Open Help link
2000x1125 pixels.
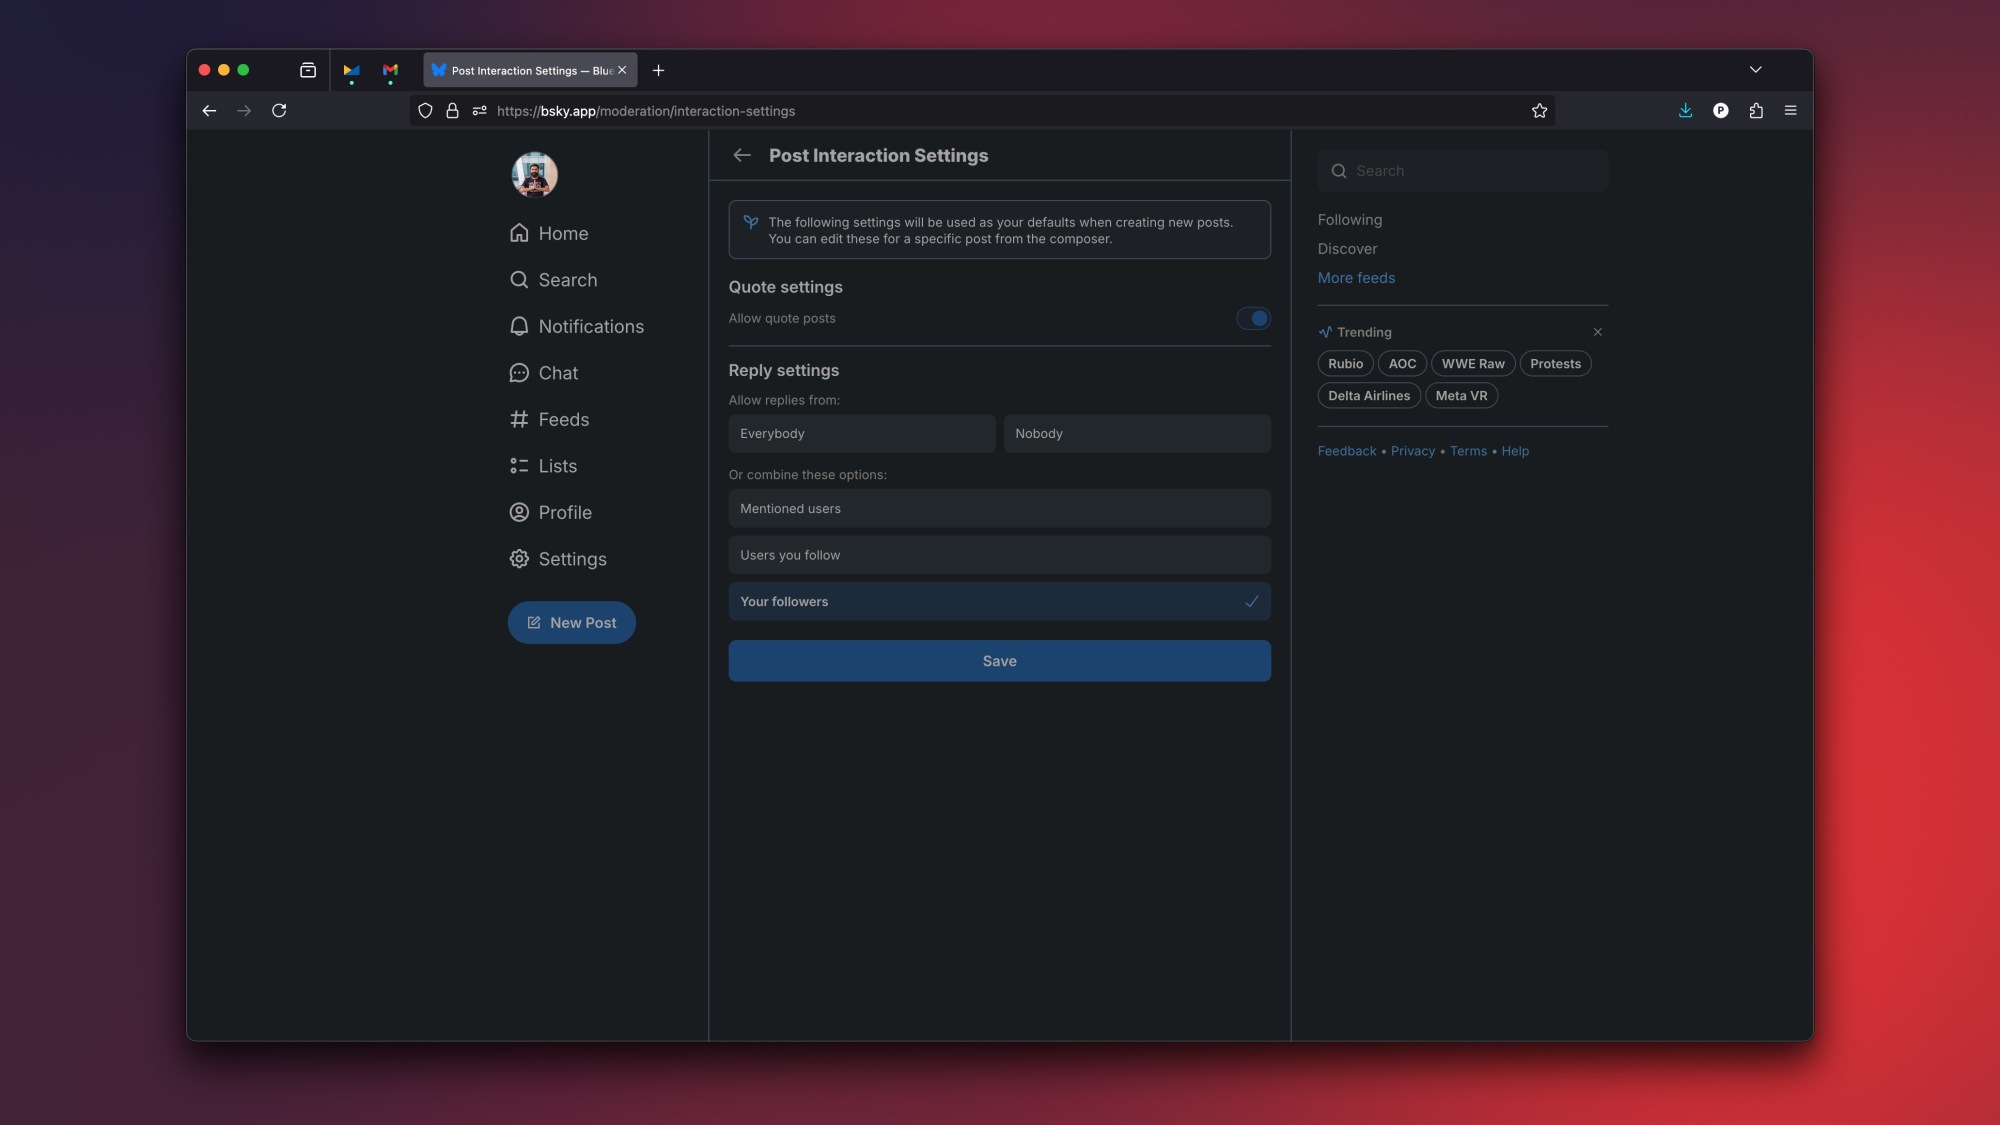(1515, 451)
